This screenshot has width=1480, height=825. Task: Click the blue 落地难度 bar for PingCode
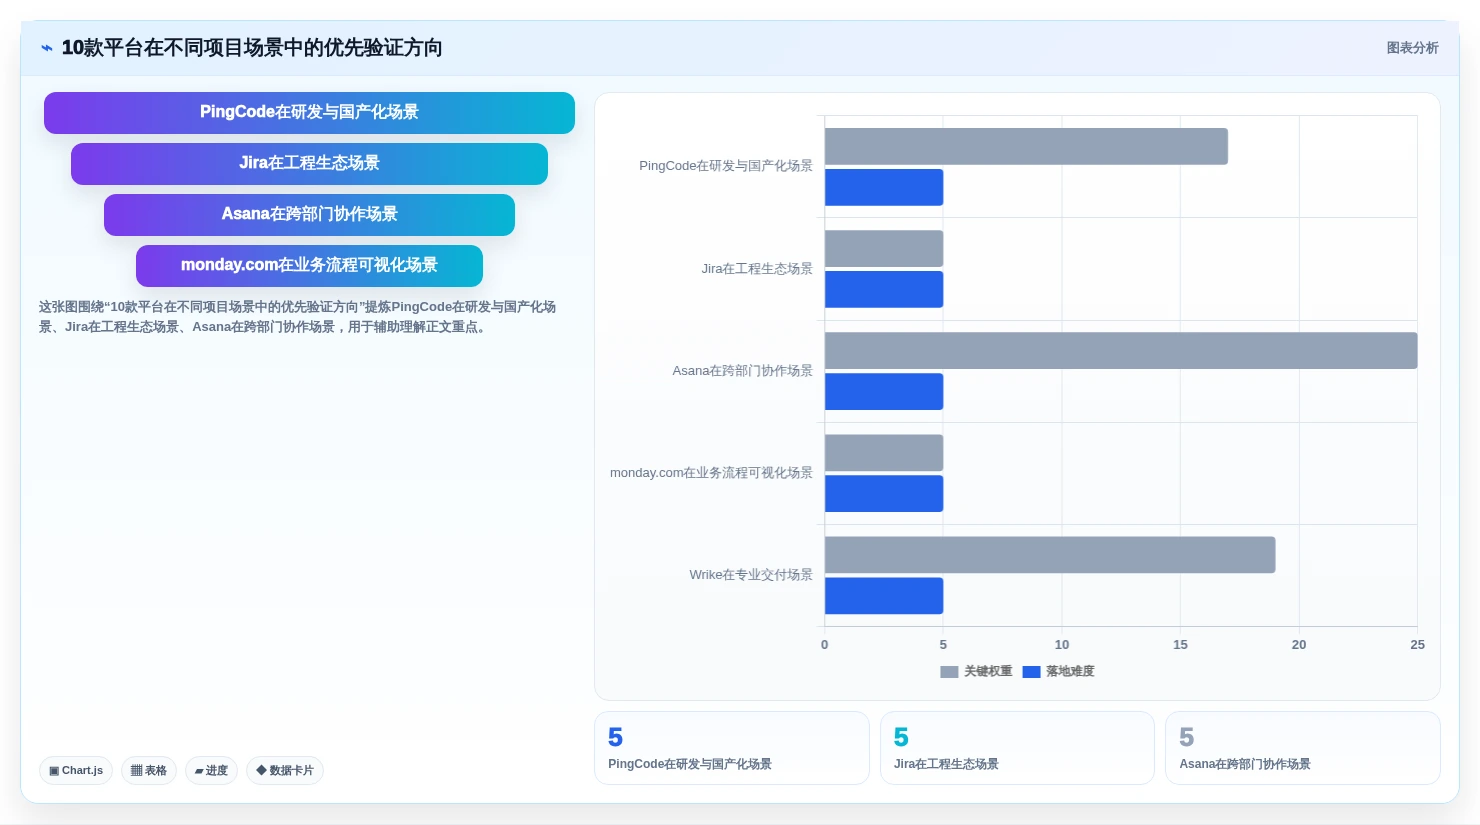click(884, 187)
